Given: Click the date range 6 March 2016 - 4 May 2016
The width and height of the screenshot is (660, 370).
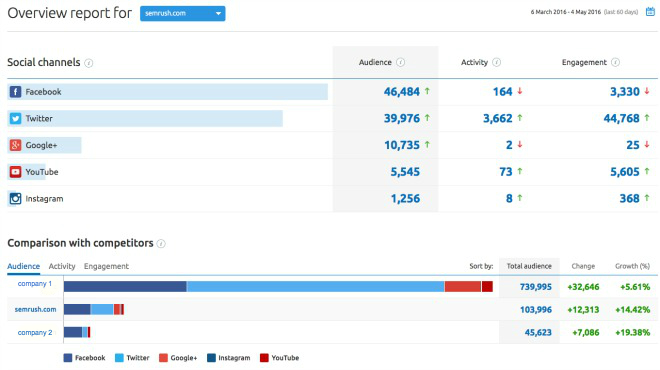Looking at the screenshot, I should (x=565, y=12).
